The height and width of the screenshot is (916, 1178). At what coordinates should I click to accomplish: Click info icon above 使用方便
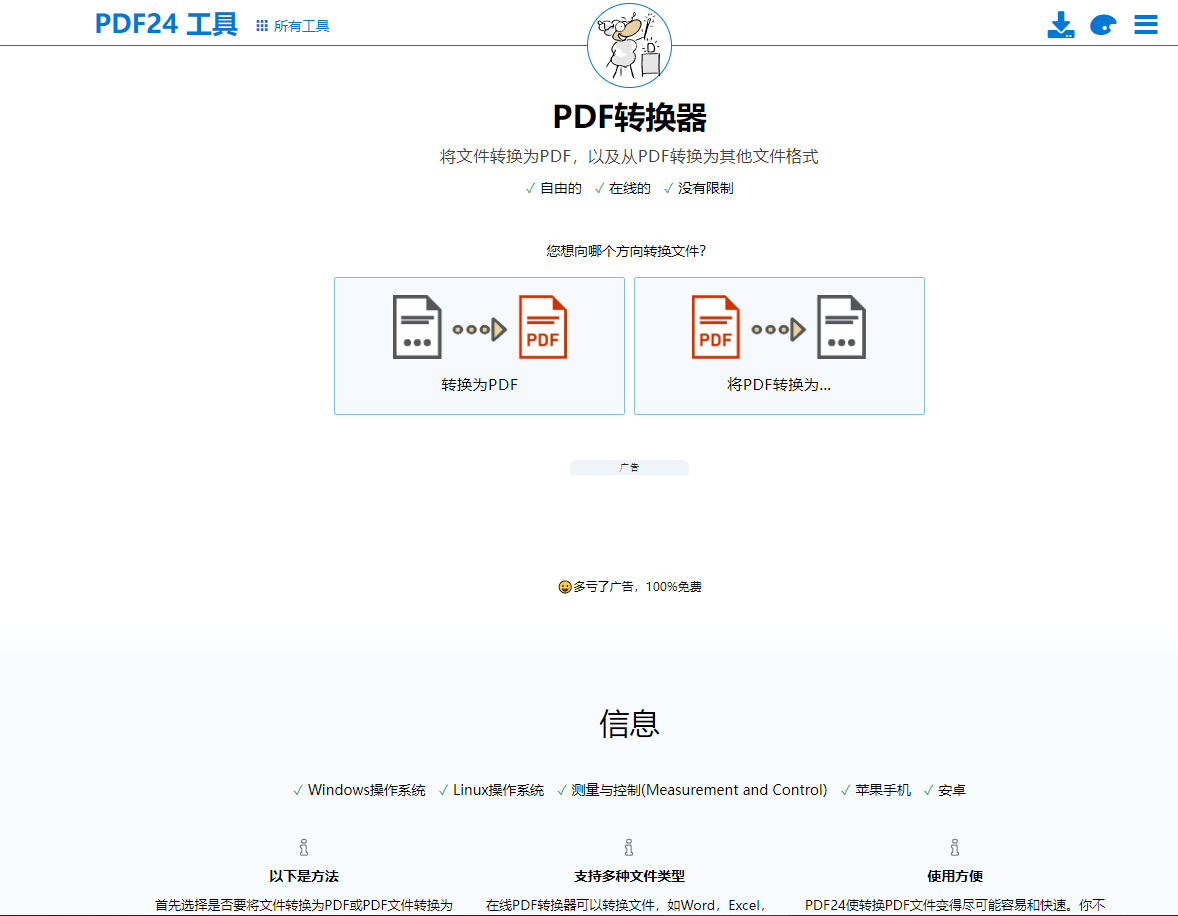(x=955, y=848)
